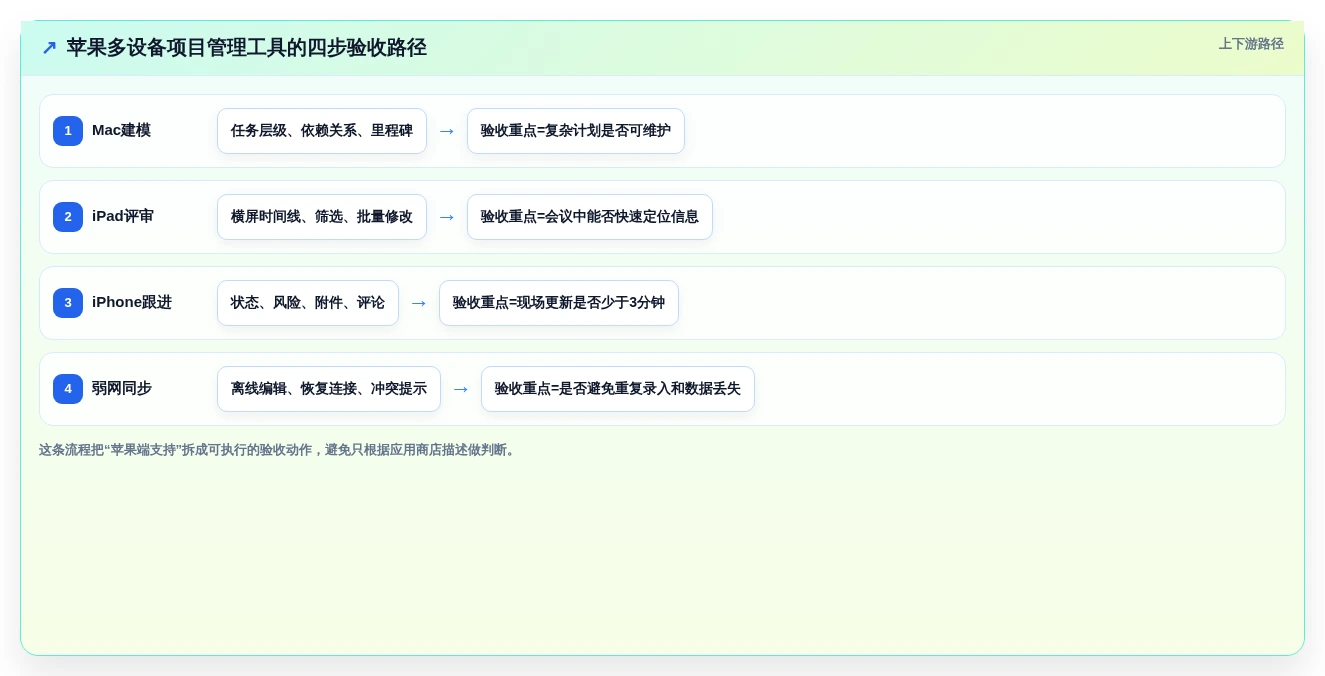The image size is (1325, 676).
Task: Click the 离线编辑、恢复连接、冲突提示 box
Action: point(329,389)
